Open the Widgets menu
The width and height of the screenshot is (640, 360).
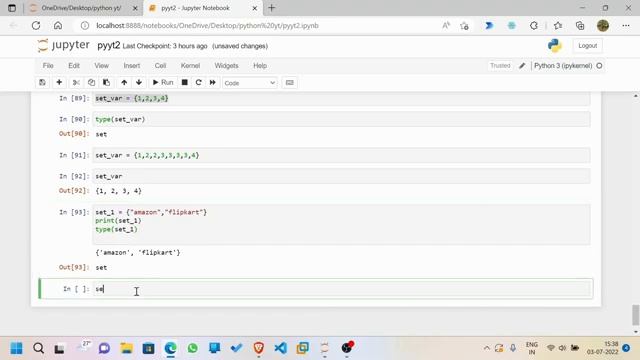coord(226,66)
